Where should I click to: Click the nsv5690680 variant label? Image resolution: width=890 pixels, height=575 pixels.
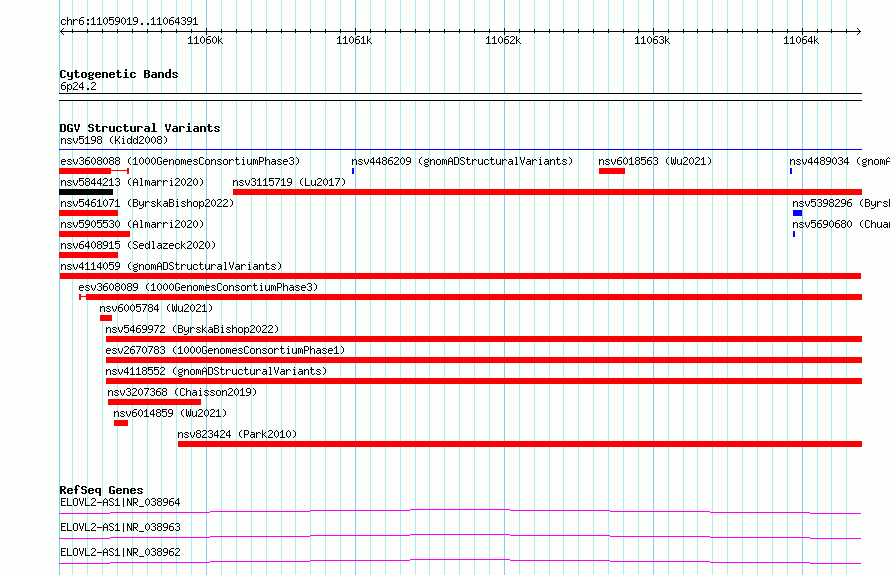tap(841, 224)
